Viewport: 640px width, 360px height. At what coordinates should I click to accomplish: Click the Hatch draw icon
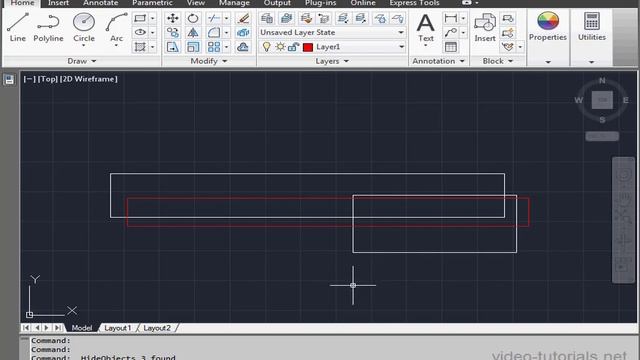point(140,47)
